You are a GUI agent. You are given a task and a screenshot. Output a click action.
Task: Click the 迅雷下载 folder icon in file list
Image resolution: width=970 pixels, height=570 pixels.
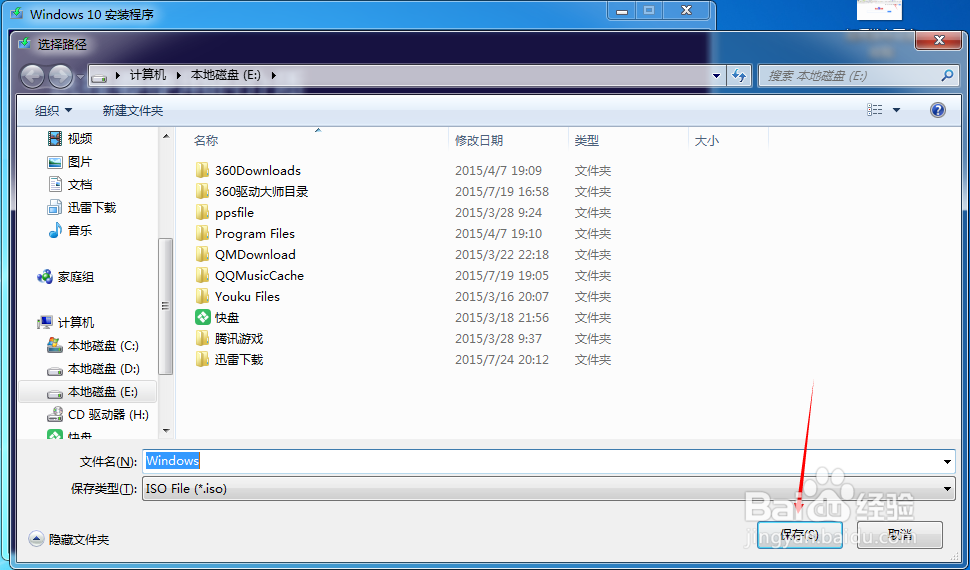(x=202, y=360)
